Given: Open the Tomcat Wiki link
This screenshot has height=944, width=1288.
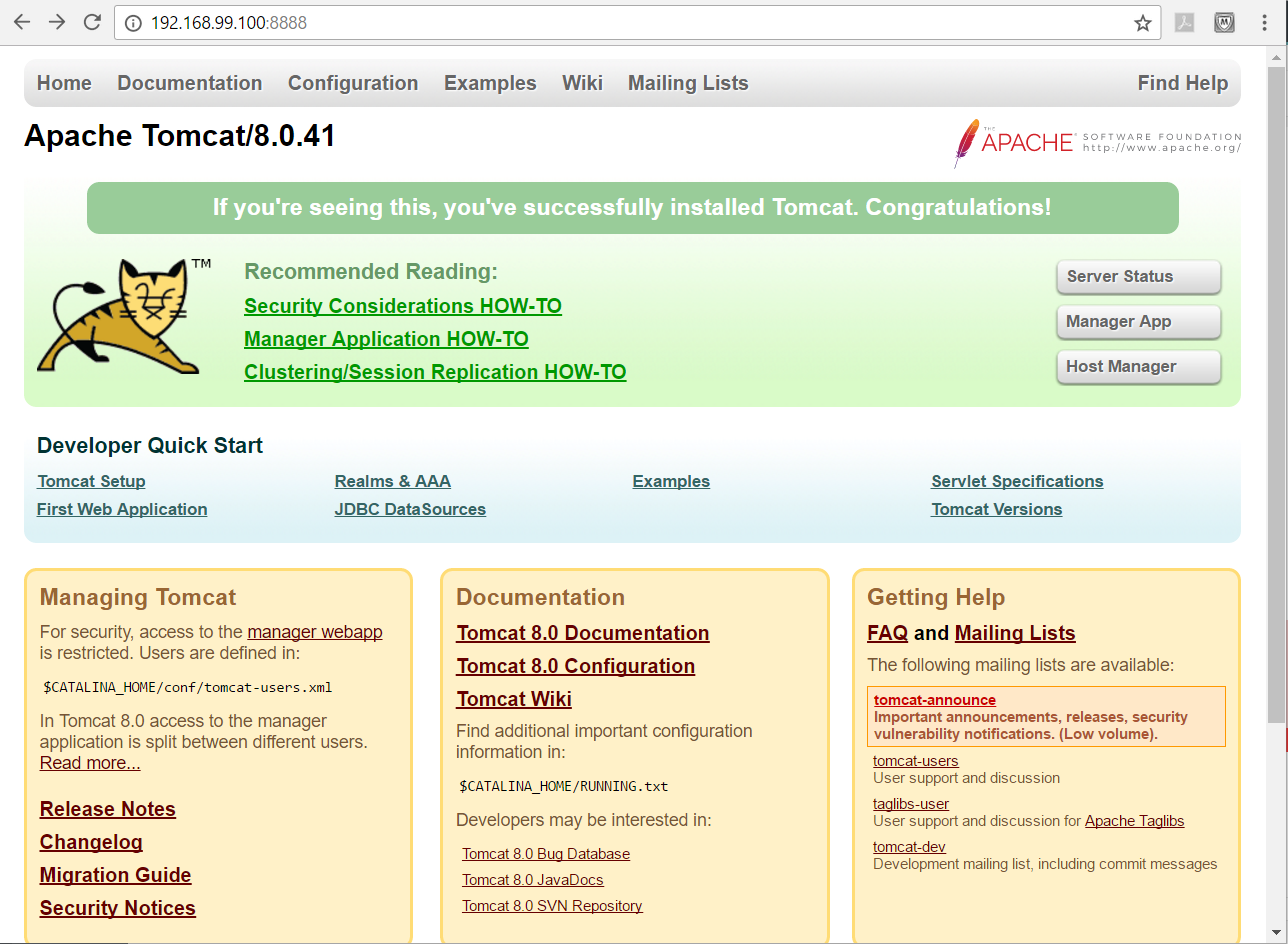Looking at the screenshot, I should (x=514, y=699).
